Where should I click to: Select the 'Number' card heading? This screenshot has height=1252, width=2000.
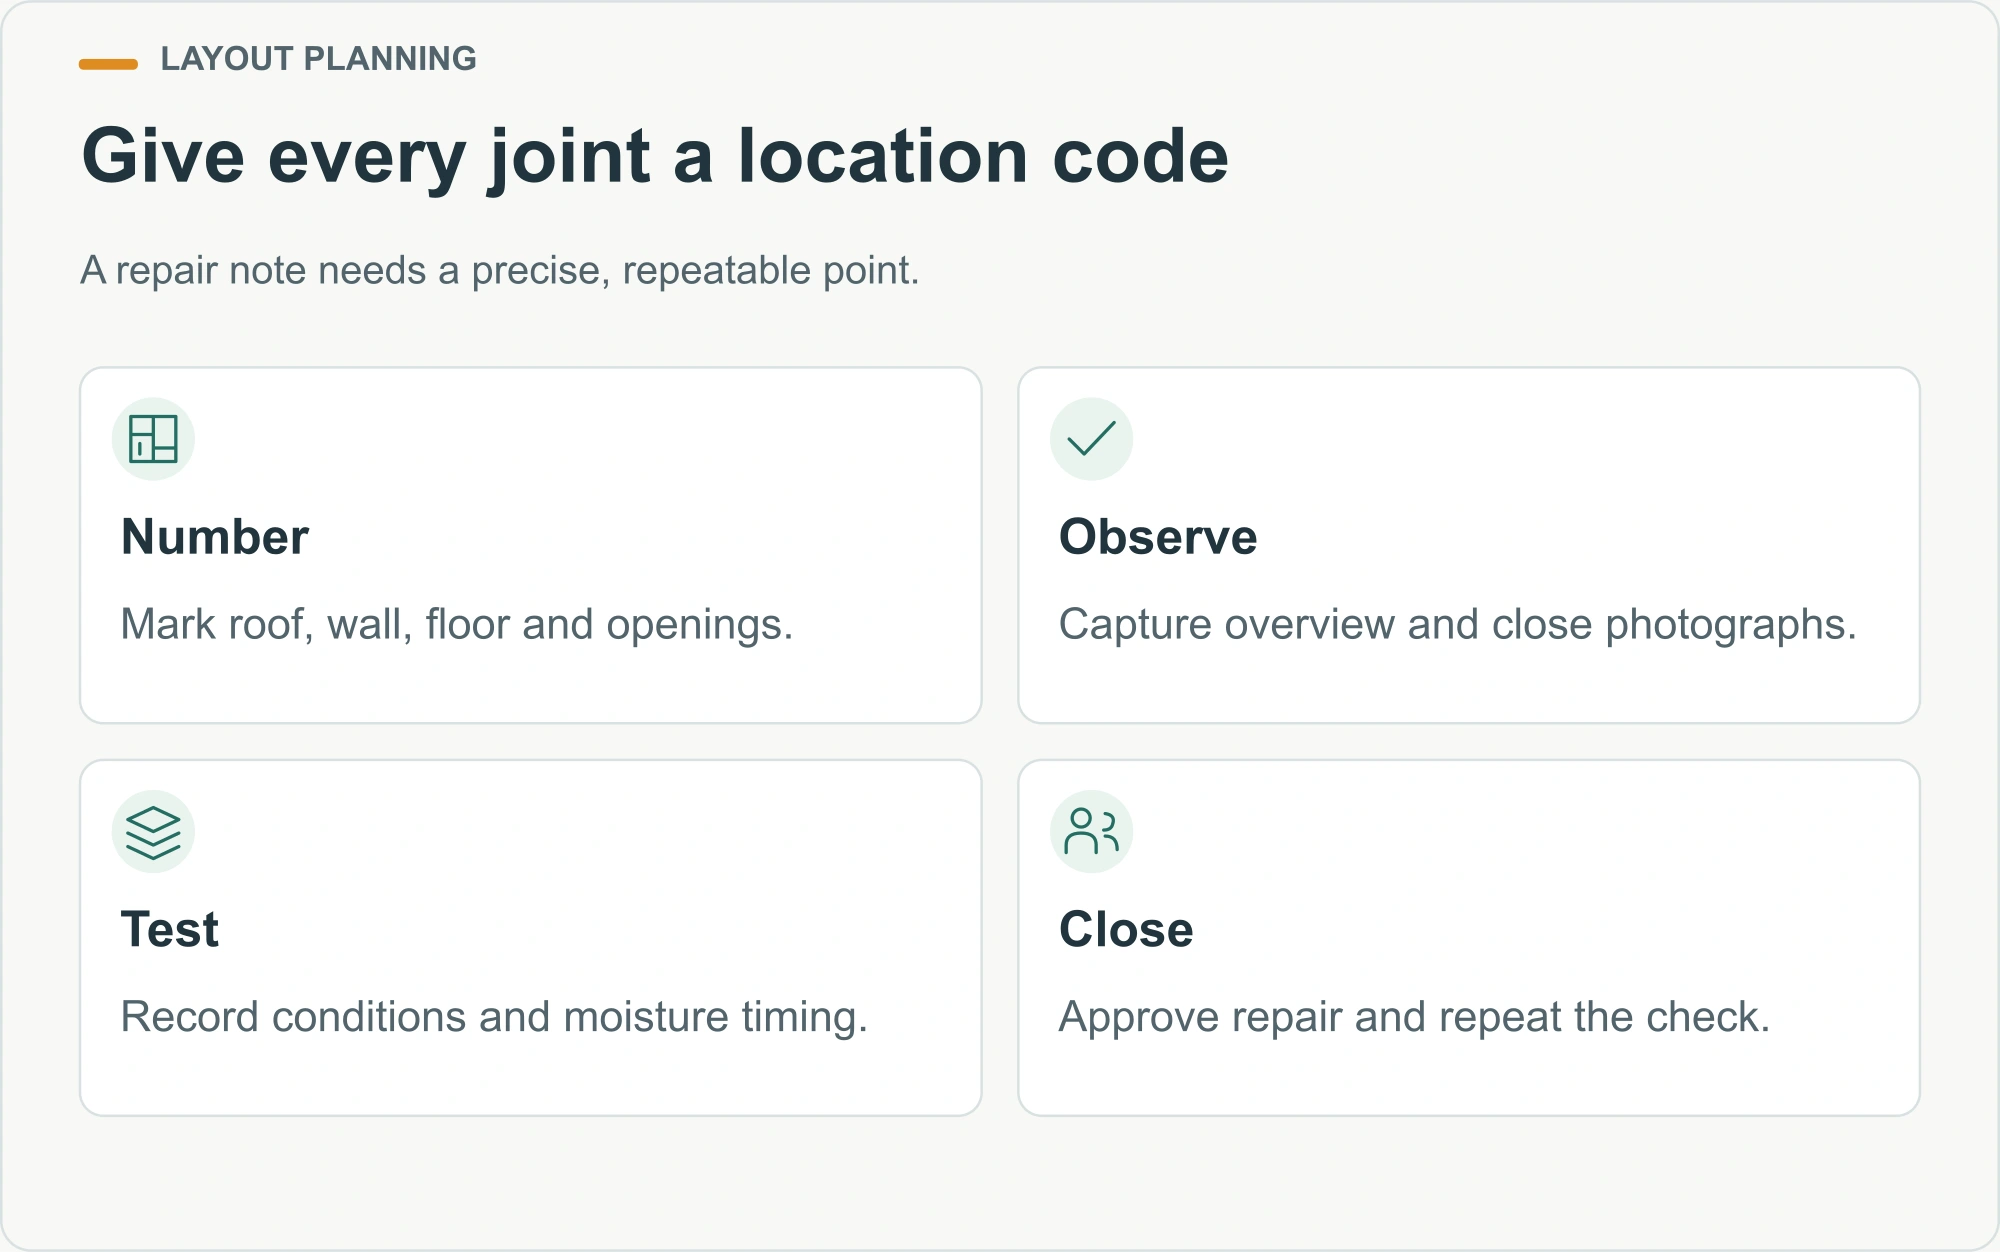215,537
